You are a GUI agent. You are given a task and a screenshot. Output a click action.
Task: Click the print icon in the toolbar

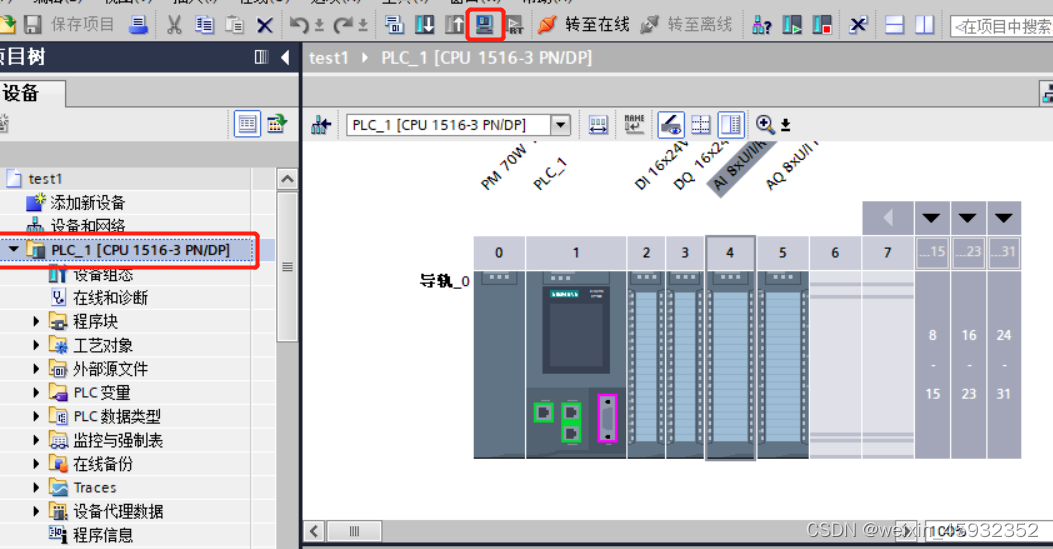(x=138, y=25)
